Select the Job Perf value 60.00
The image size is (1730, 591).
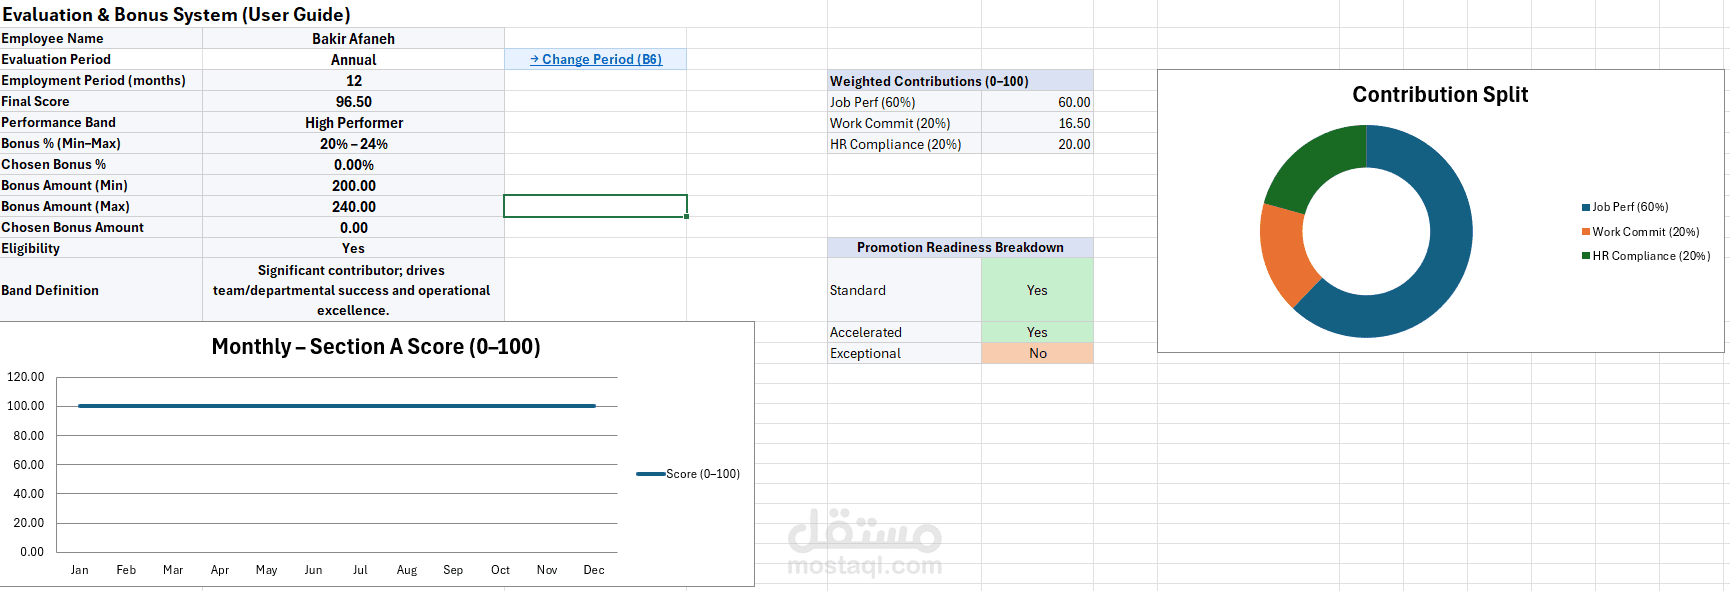1037,102
